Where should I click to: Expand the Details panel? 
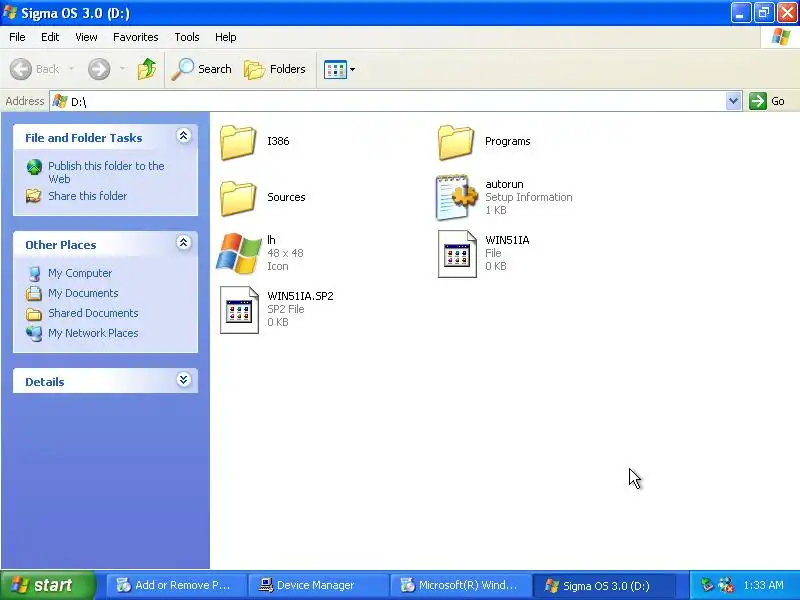tap(184, 380)
